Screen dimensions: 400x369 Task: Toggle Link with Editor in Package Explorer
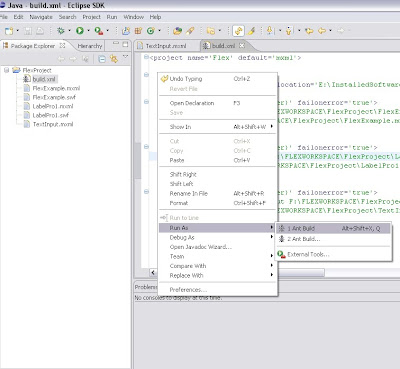pyautogui.click(x=114, y=59)
